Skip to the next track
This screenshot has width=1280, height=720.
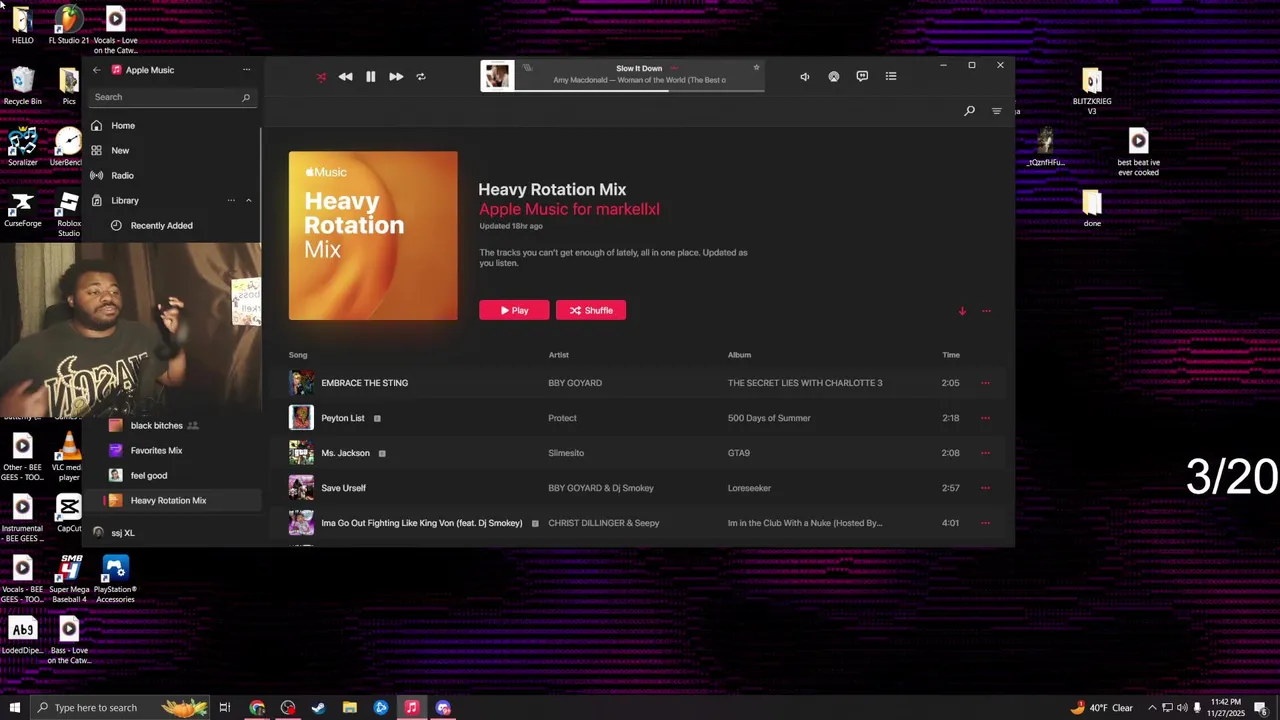396,77
